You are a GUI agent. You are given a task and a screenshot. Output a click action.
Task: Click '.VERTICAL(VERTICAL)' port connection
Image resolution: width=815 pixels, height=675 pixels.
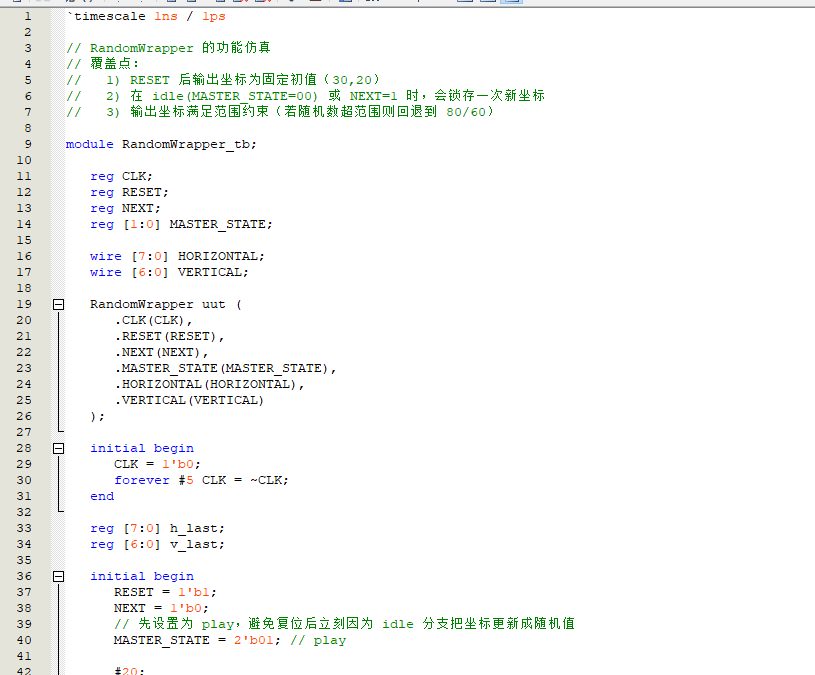tap(189, 401)
